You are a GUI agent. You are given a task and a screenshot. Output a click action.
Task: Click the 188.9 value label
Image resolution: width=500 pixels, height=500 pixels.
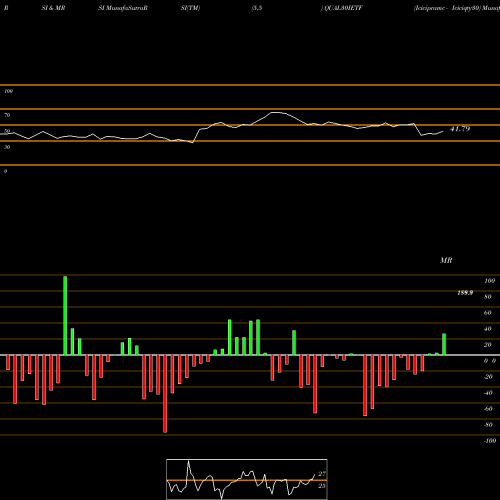pyautogui.click(x=465, y=293)
